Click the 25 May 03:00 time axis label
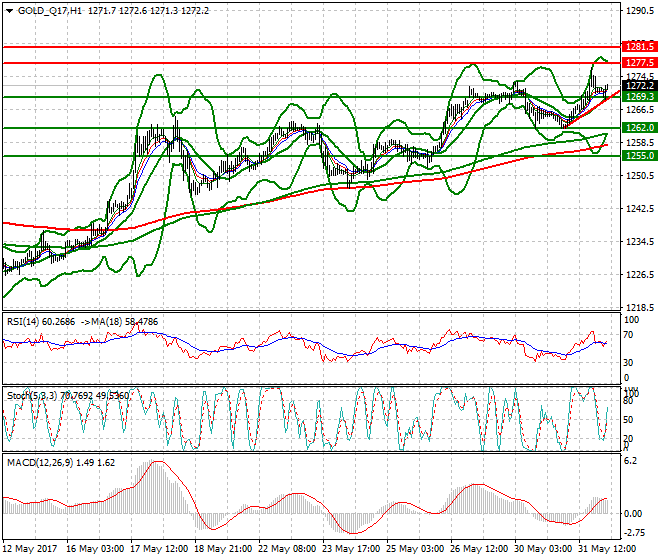The height and width of the screenshot is (560, 660). tap(415, 549)
